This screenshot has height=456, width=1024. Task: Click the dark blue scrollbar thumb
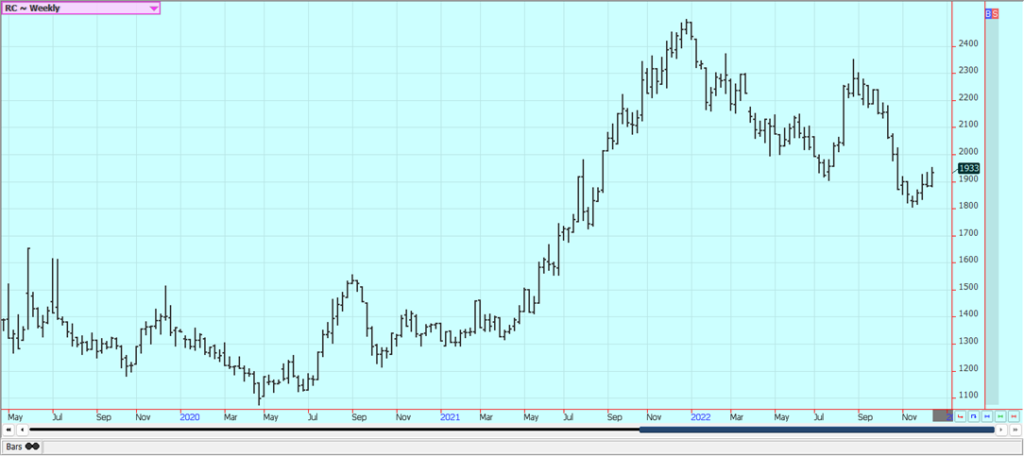[816, 430]
